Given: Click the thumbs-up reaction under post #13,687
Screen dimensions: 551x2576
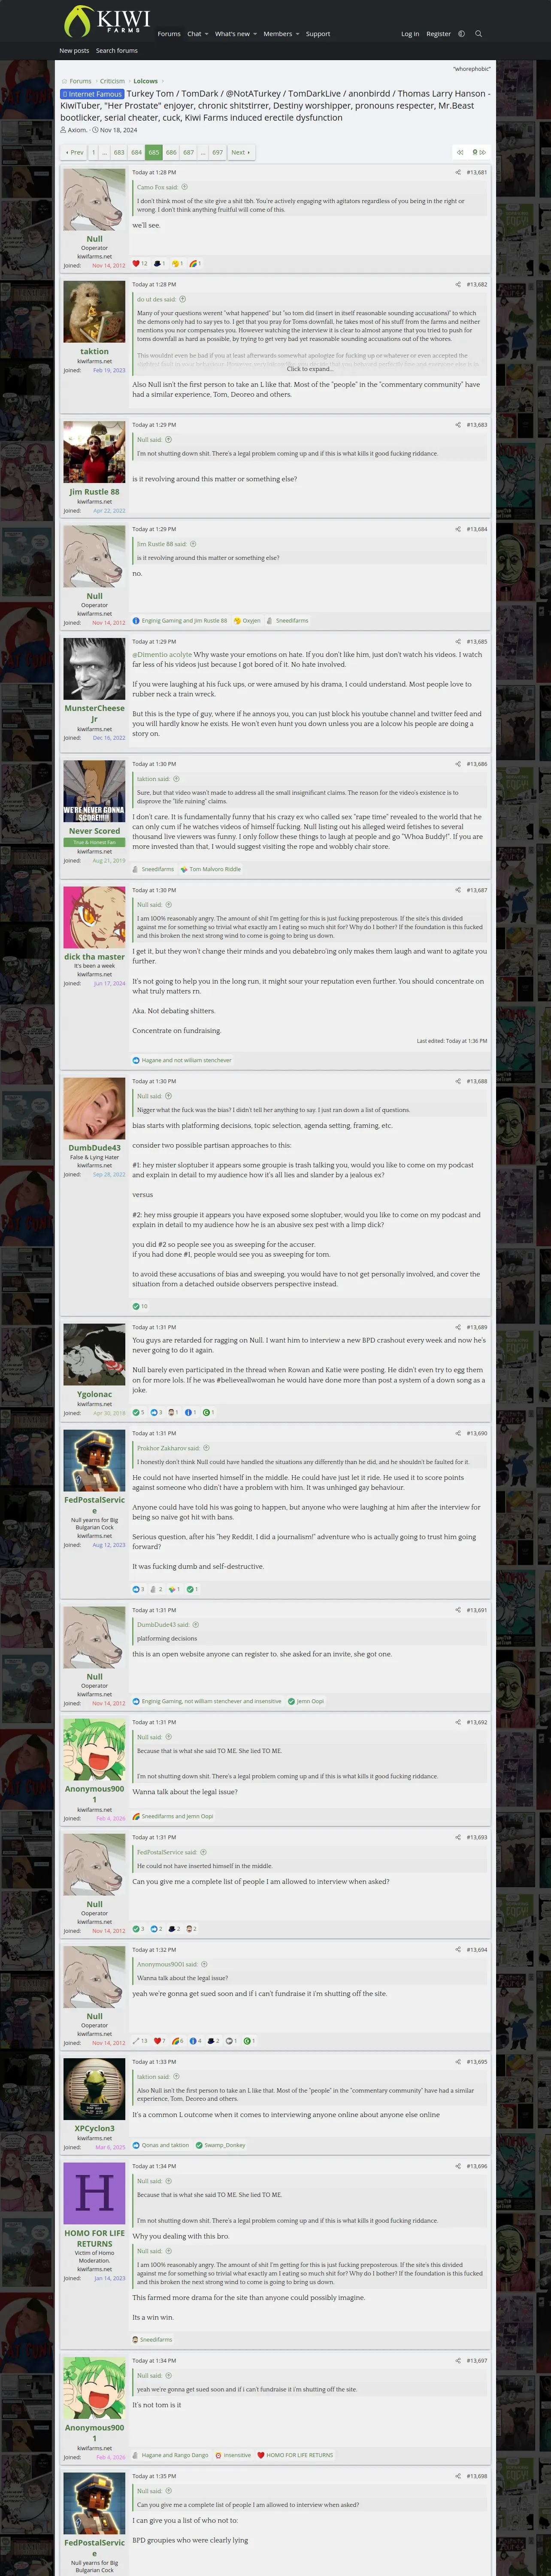Looking at the screenshot, I should click(x=136, y=1060).
